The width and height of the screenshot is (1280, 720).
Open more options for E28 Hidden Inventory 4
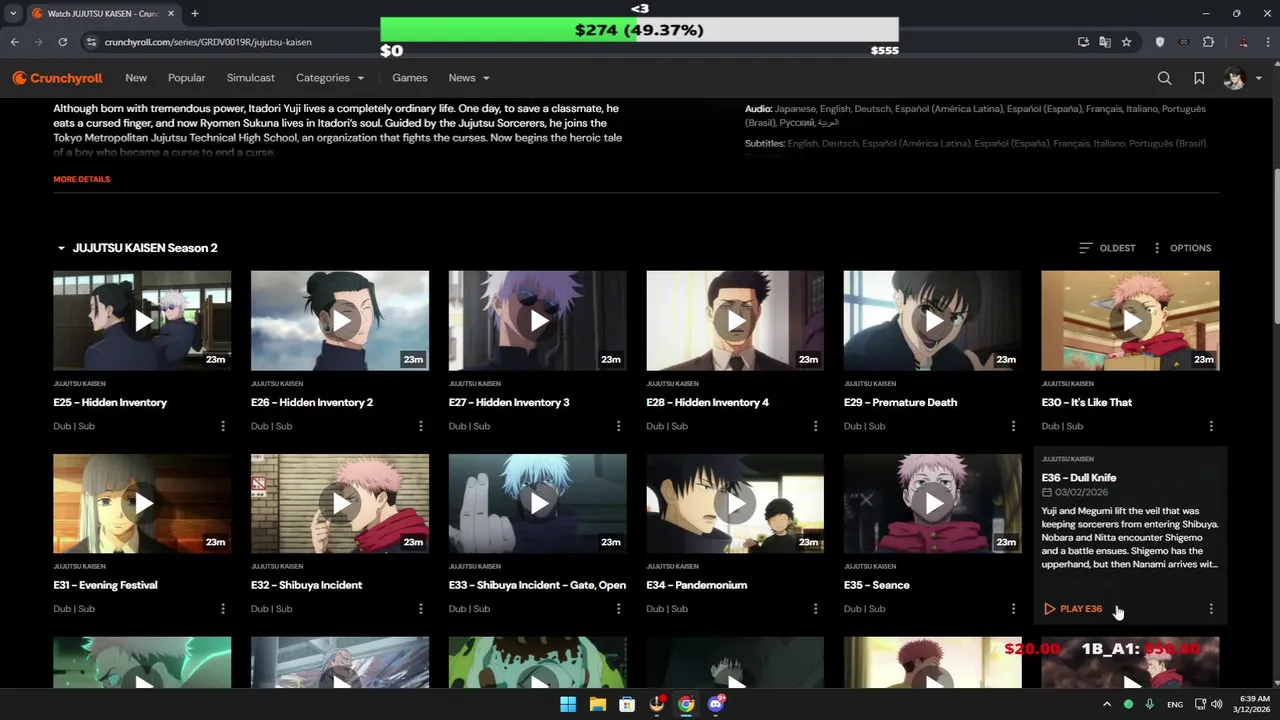[x=815, y=426]
